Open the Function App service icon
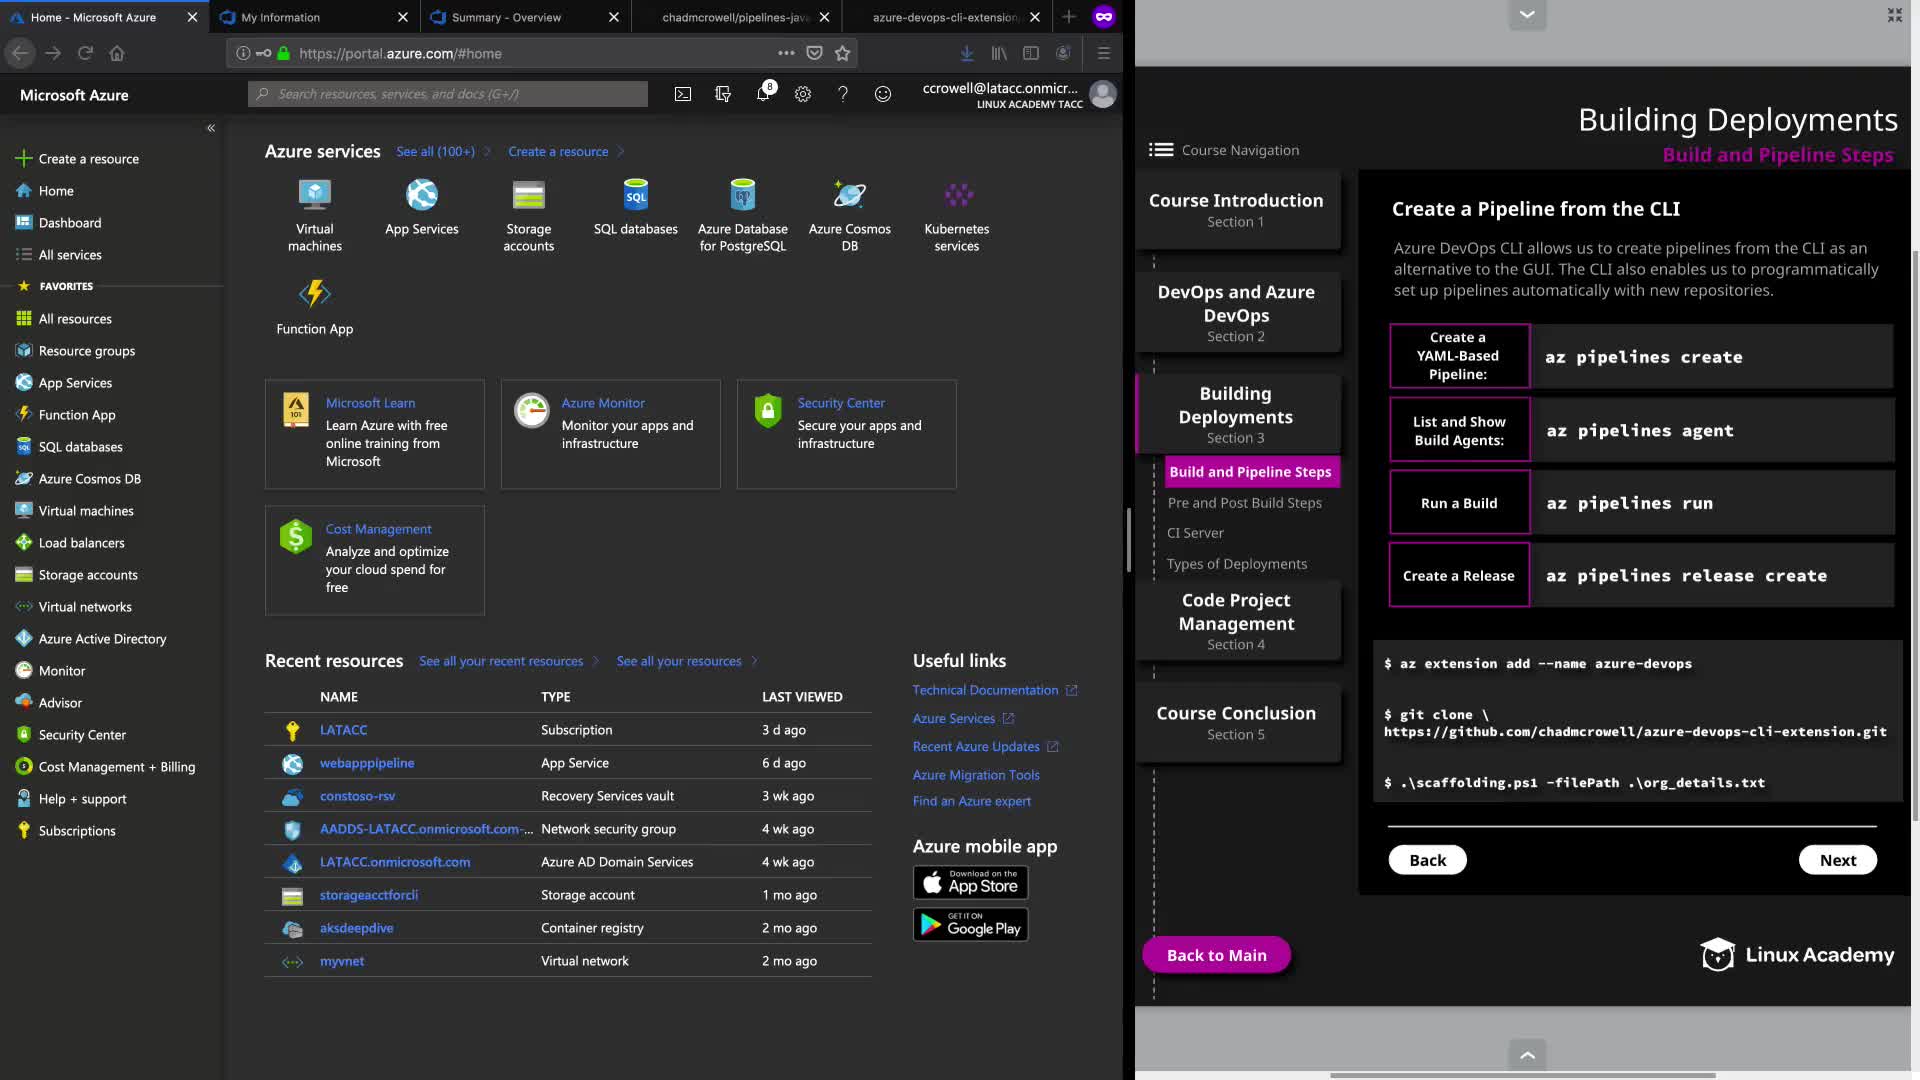Viewport: 1920px width, 1080px height. 314,294
